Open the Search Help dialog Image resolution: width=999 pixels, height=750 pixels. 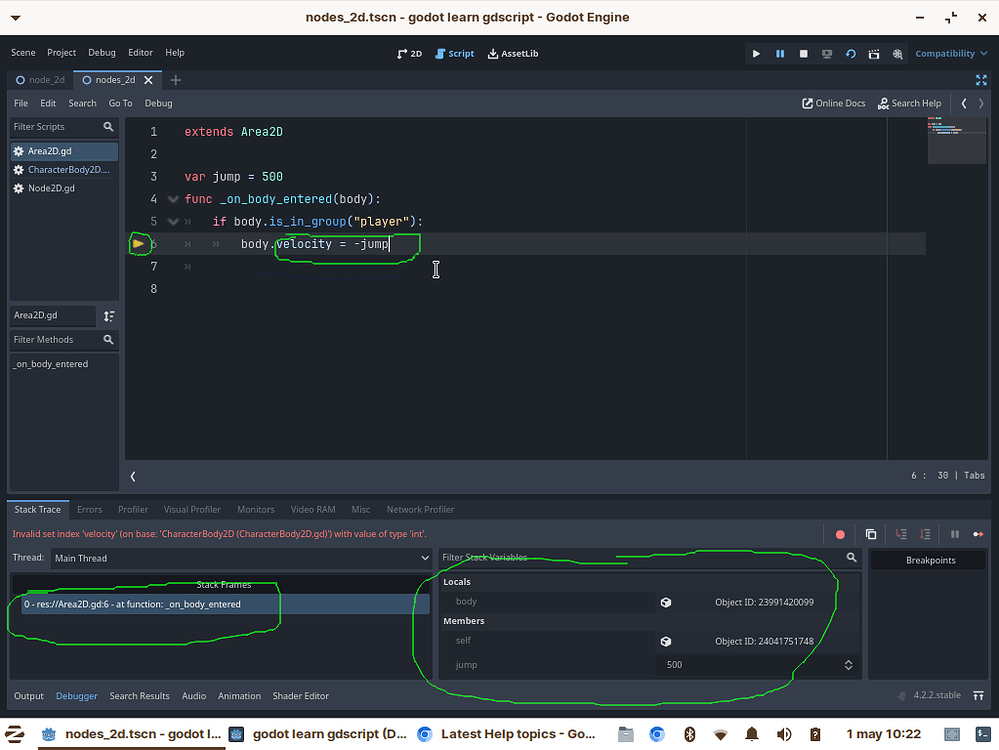[x=909, y=103]
